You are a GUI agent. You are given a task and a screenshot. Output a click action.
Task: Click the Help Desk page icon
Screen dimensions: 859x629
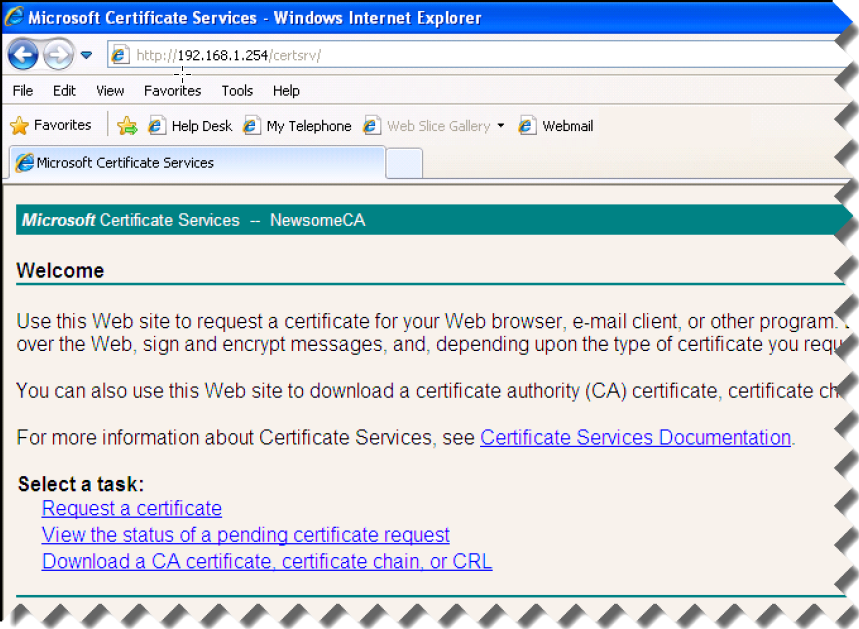pyautogui.click(x=157, y=125)
